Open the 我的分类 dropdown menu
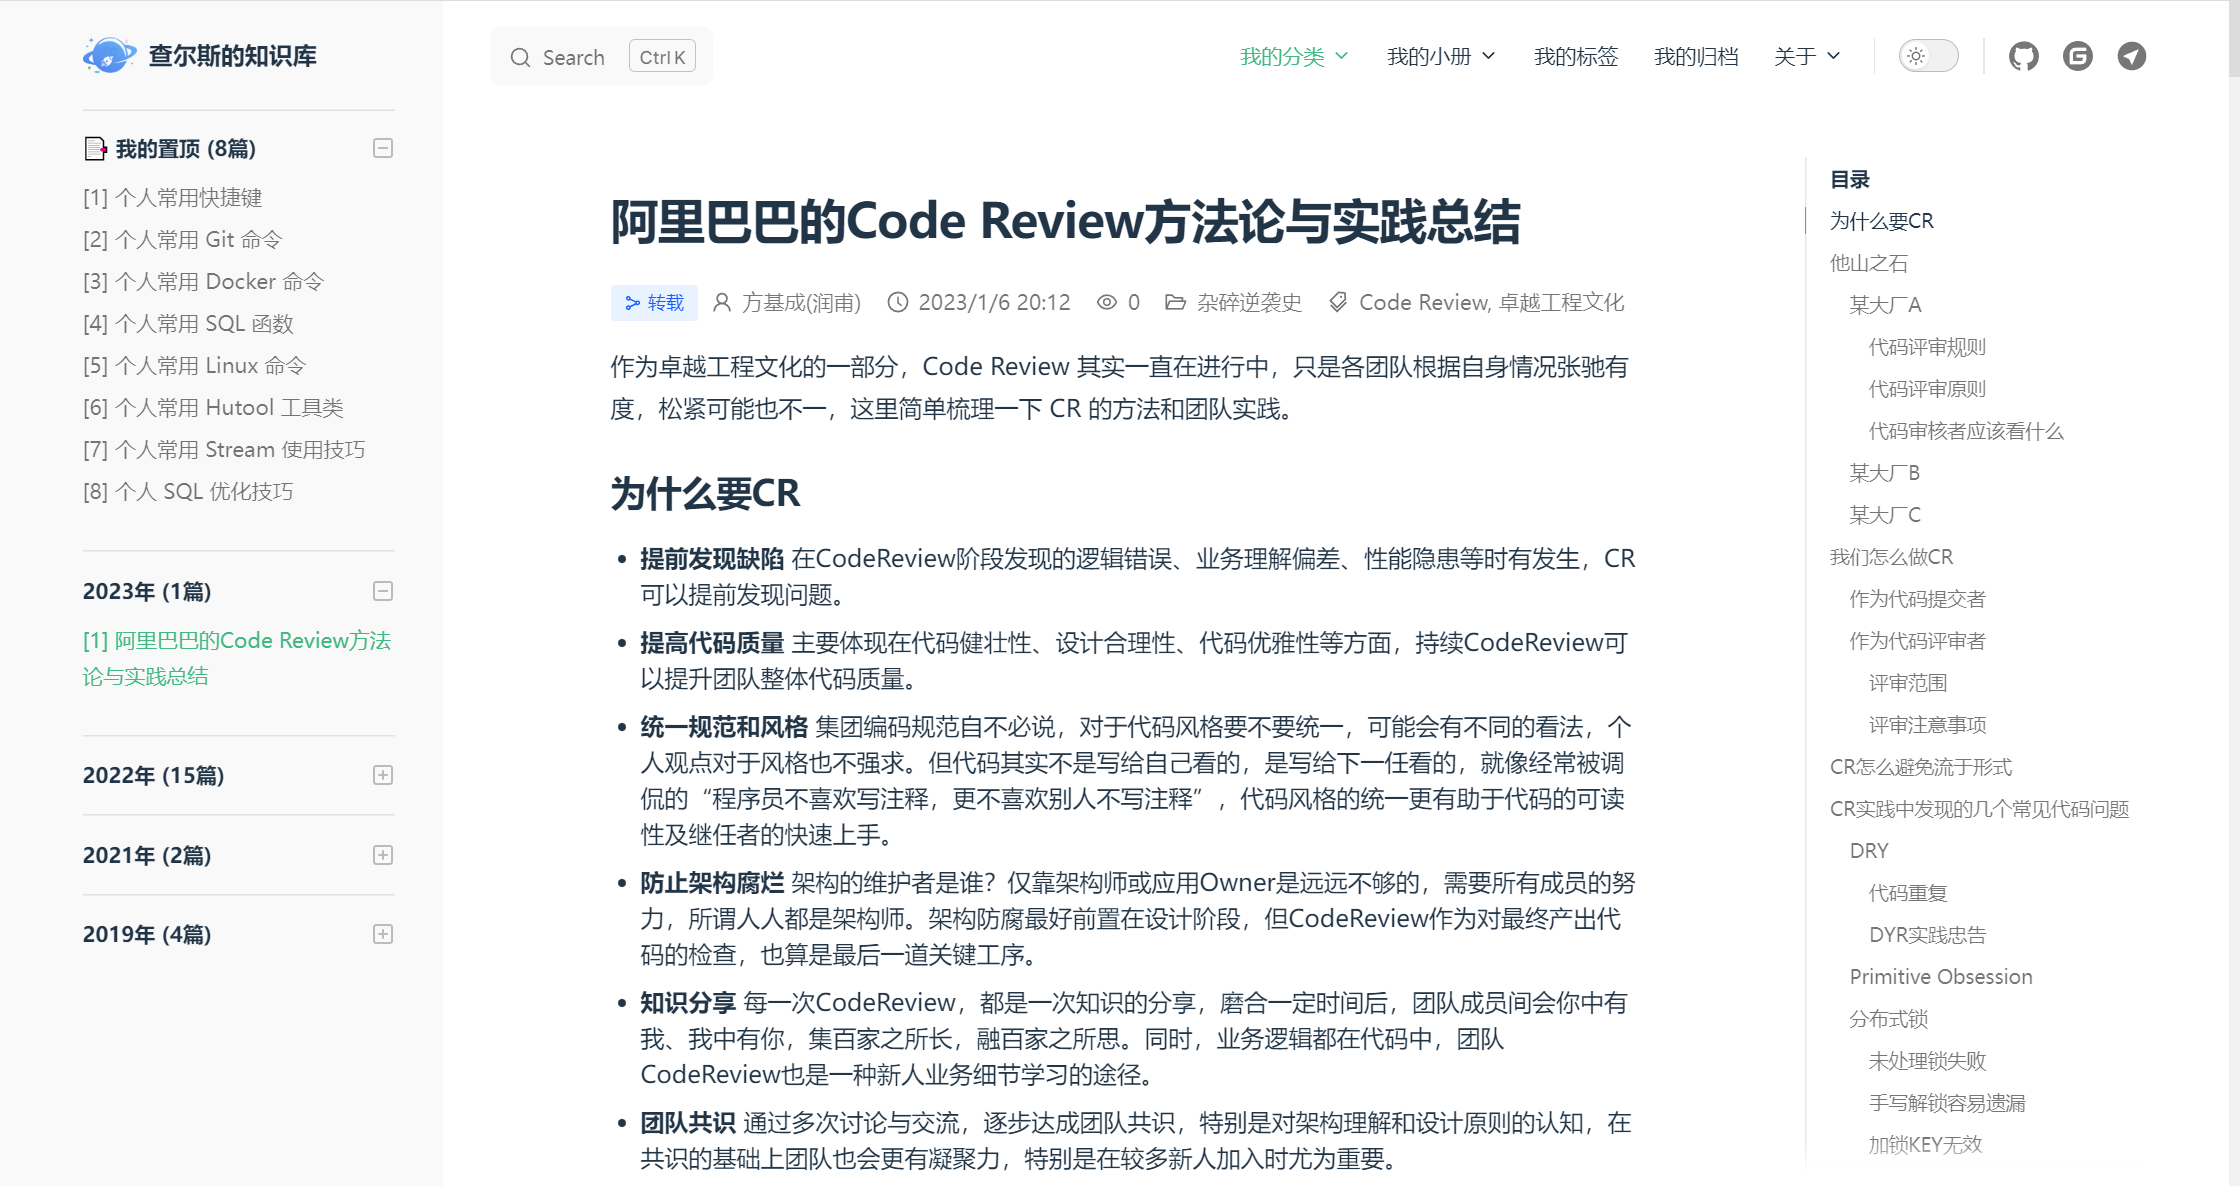Screen dimensions: 2240x1186 click(1293, 57)
